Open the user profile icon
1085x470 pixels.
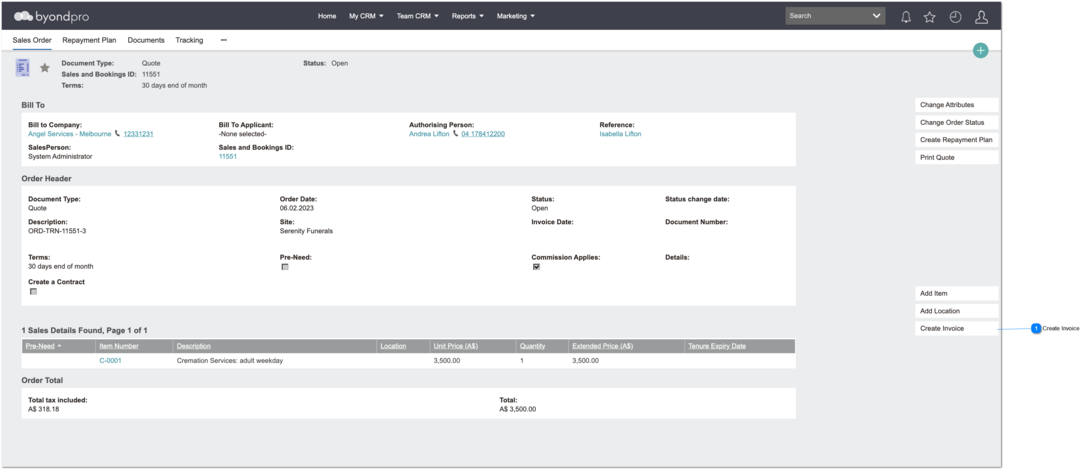[x=981, y=17]
